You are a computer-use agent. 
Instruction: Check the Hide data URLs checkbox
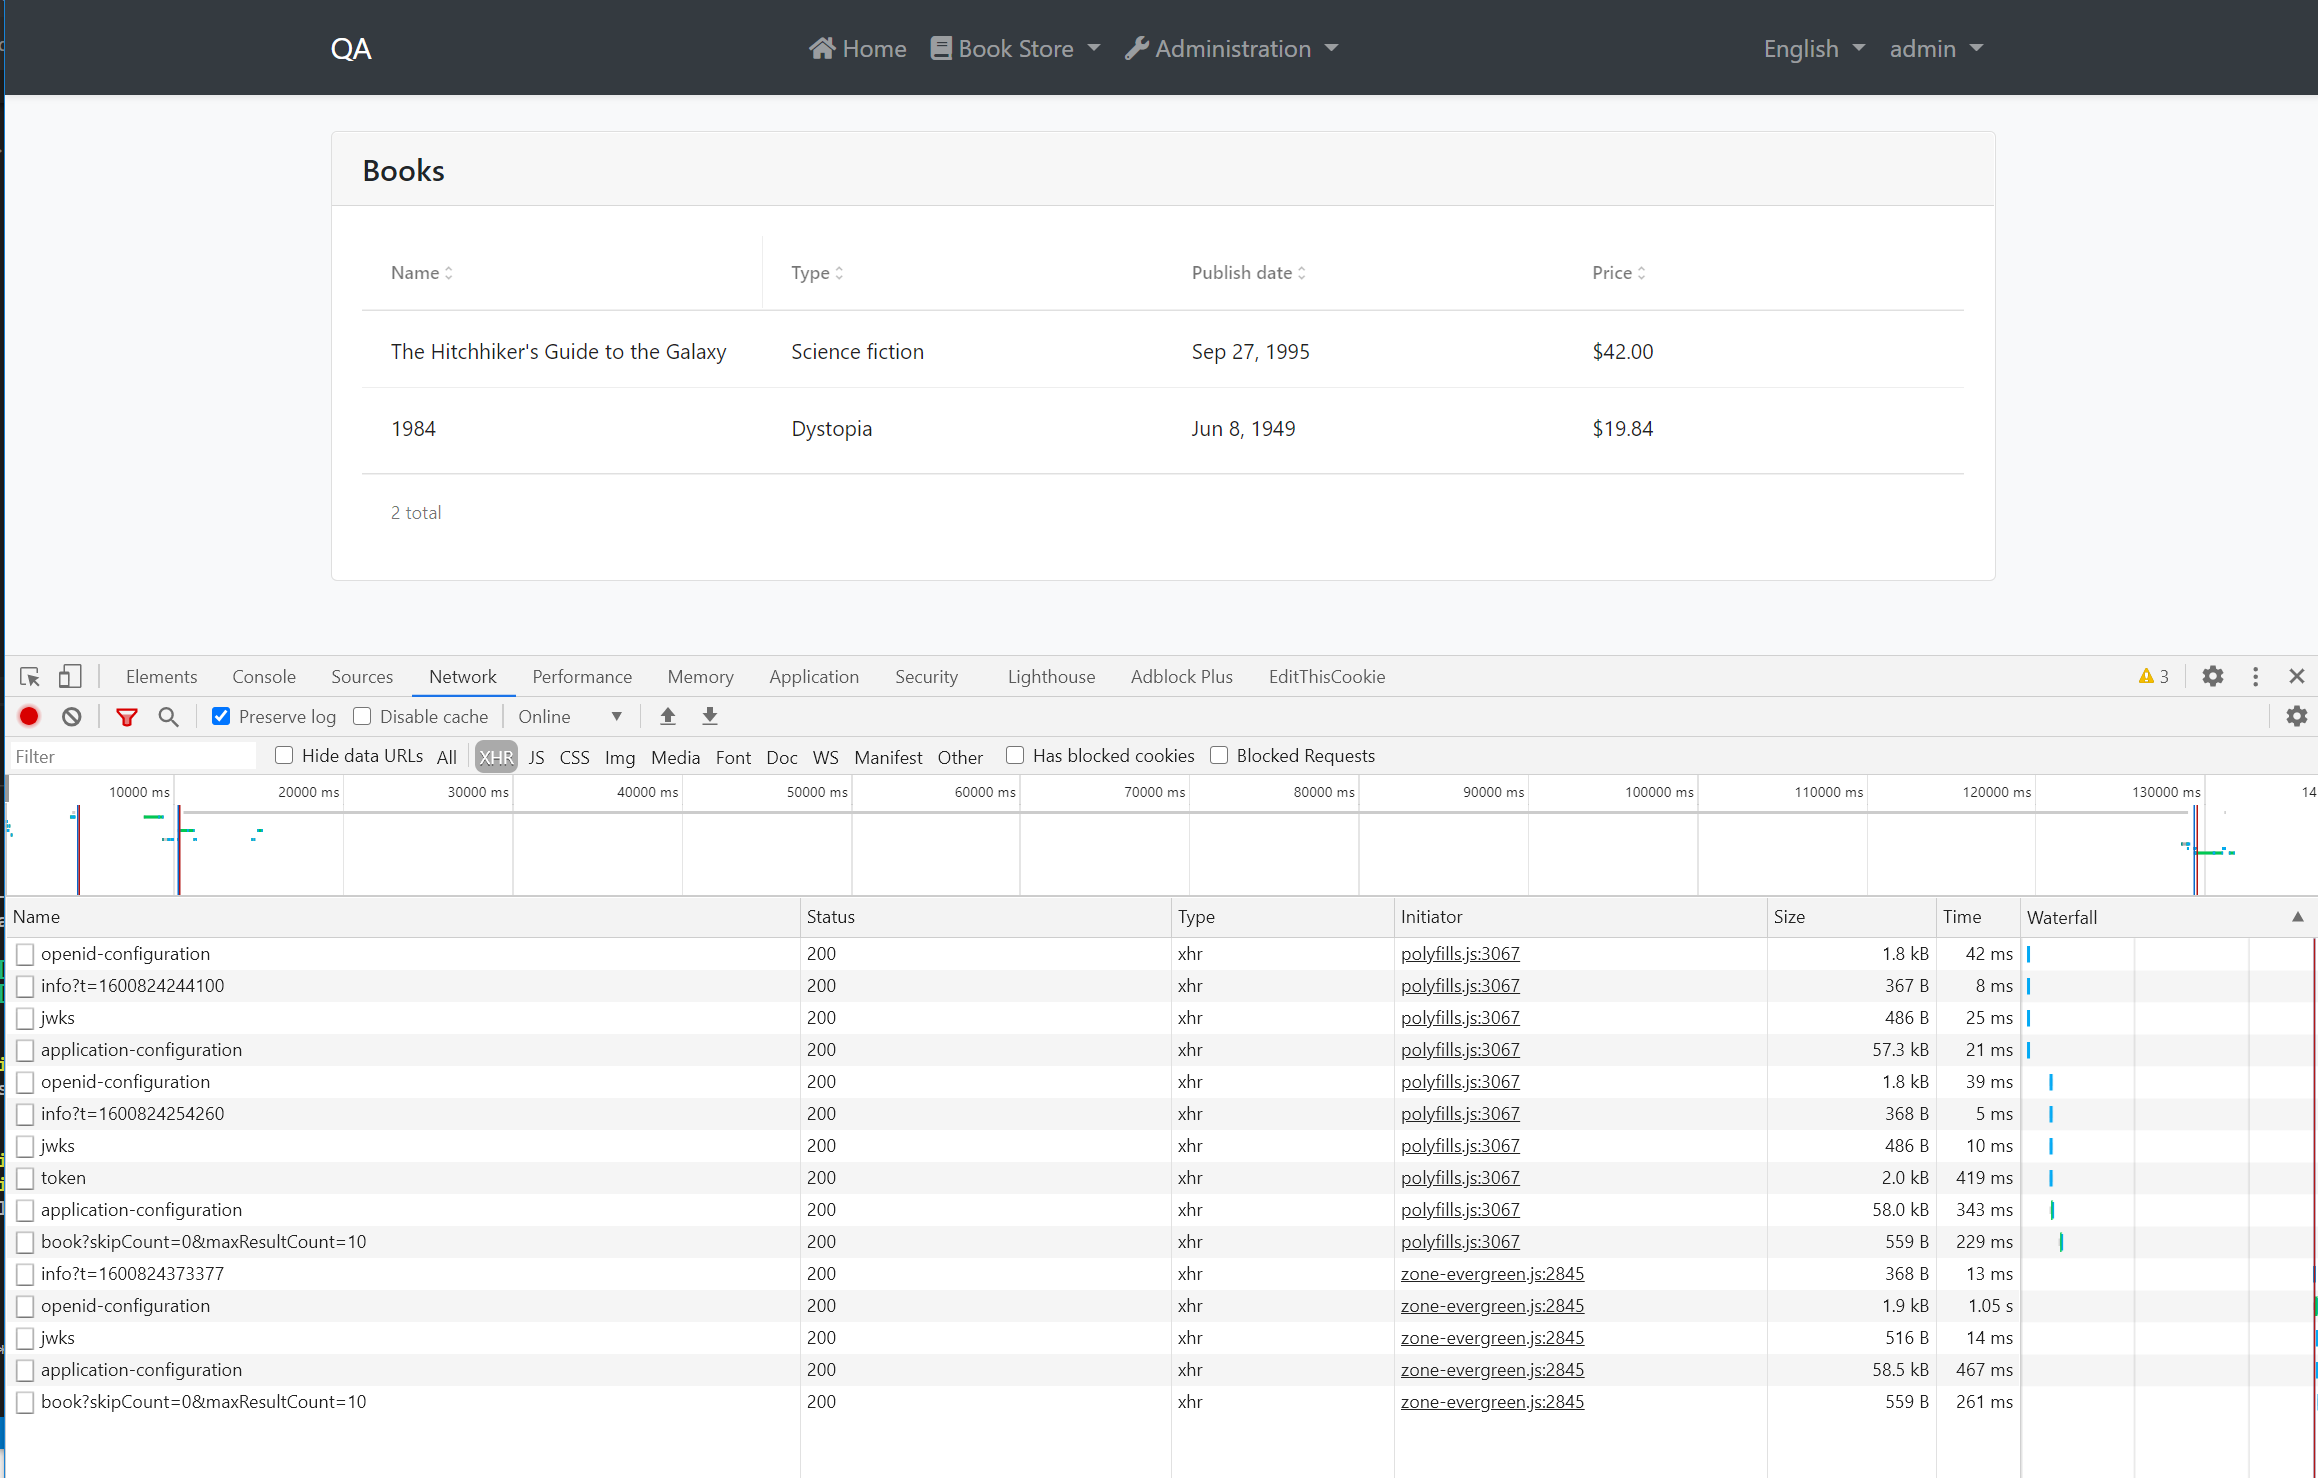coord(284,755)
